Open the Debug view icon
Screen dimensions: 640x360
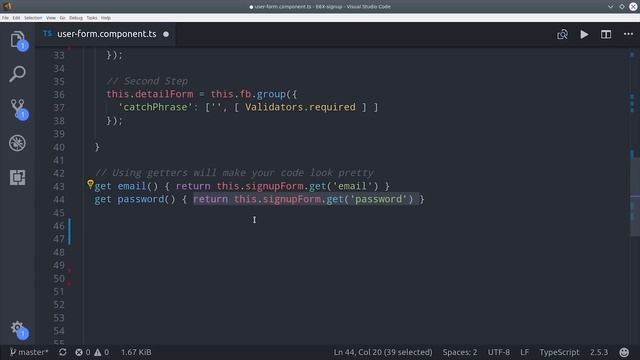[x=17, y=143]
